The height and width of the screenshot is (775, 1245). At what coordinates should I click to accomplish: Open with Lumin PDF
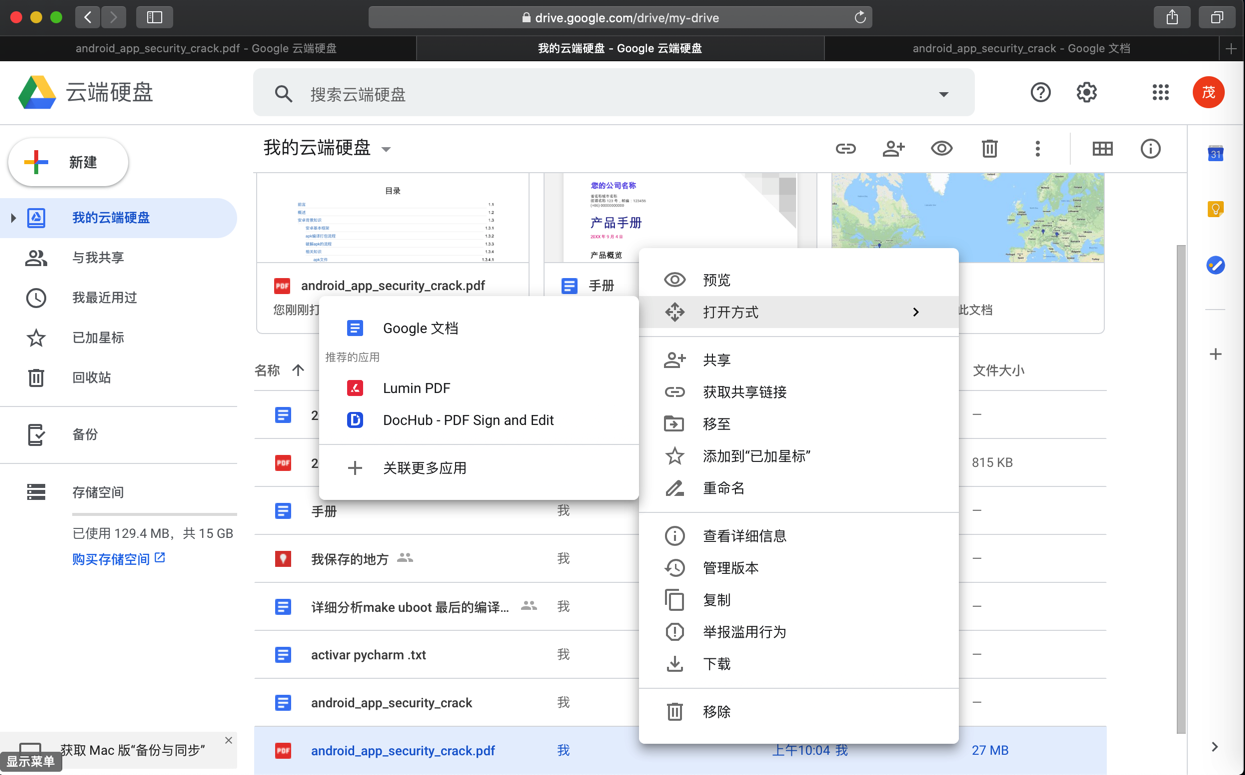[478, 388]
